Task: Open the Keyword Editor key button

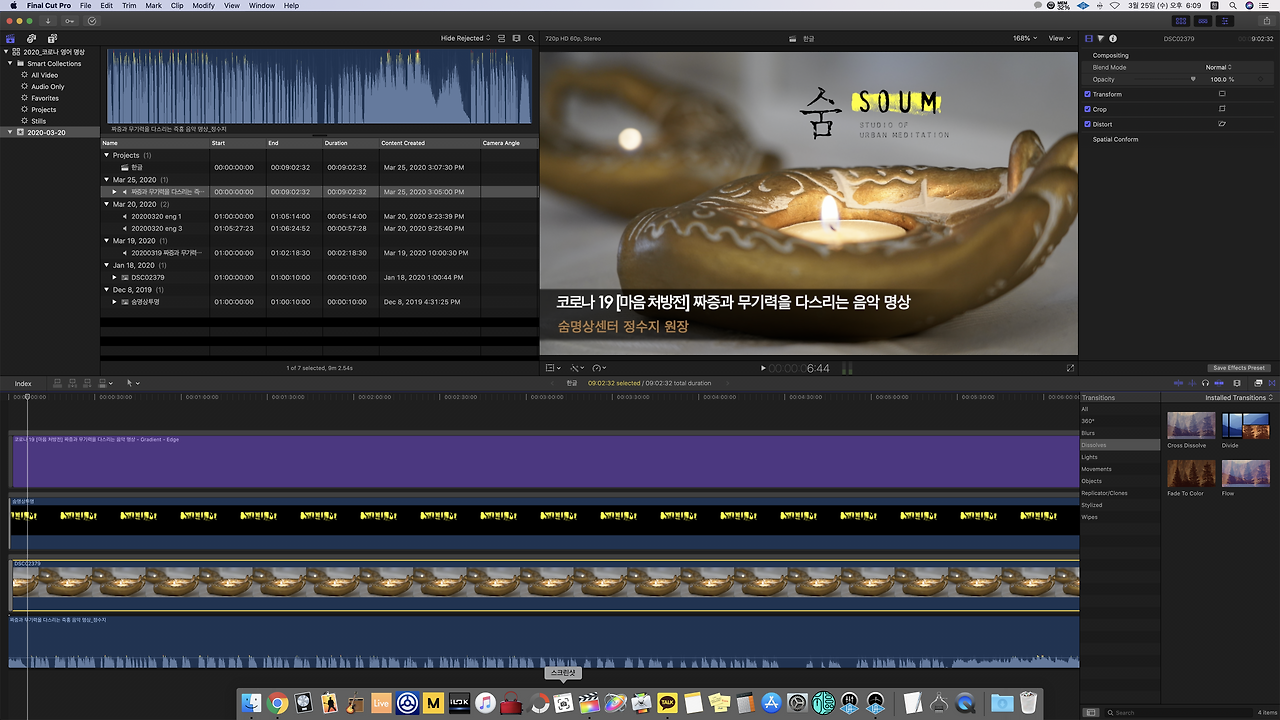Action: click(x=70, y=20)
